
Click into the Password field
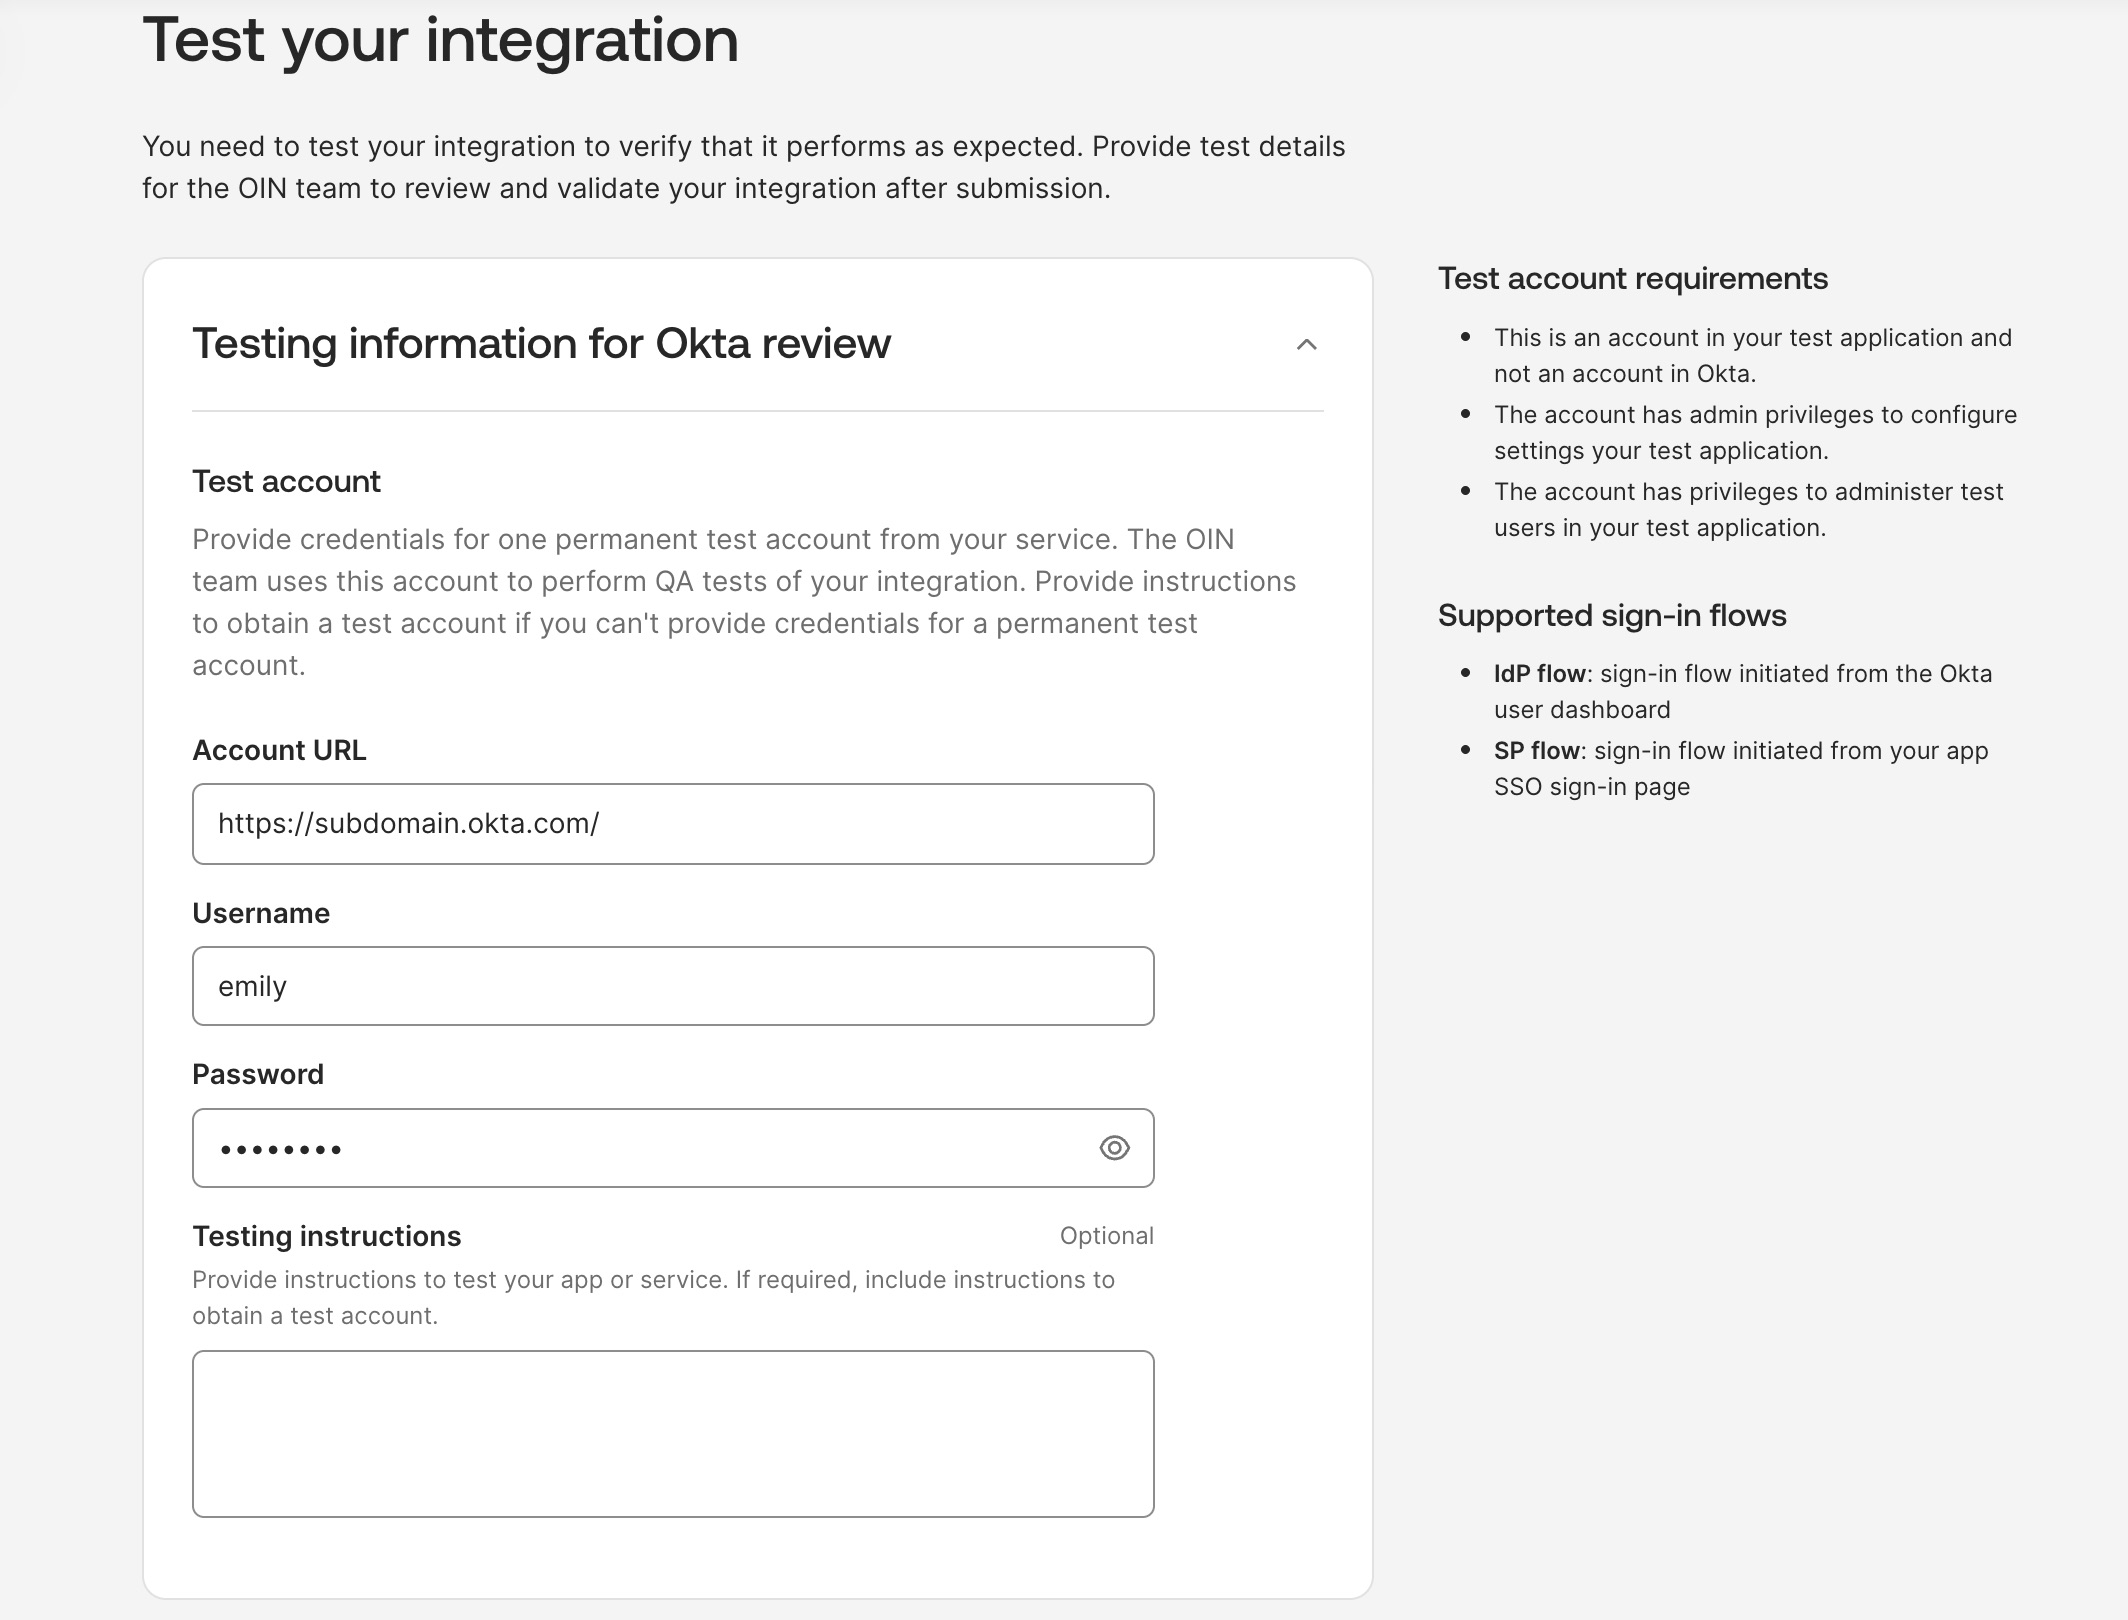(x=673, y=1148)
